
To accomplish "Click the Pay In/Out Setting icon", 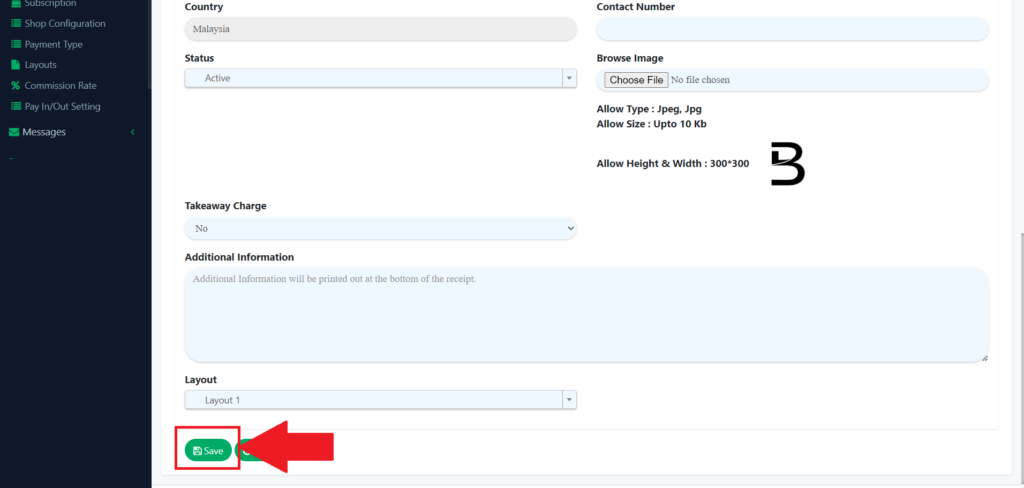I will tap(15, 106).
